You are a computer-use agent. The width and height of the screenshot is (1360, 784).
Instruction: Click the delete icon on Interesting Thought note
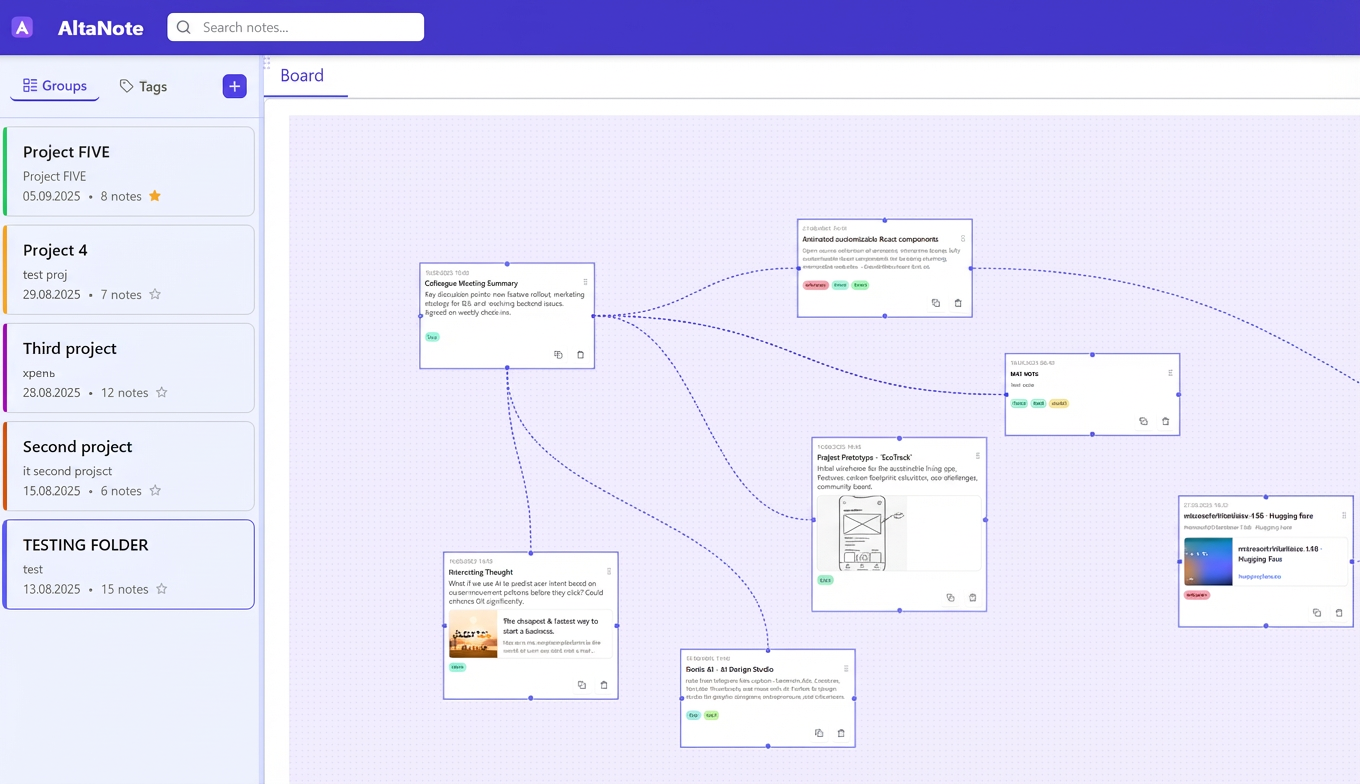click(x=603, y=685)
